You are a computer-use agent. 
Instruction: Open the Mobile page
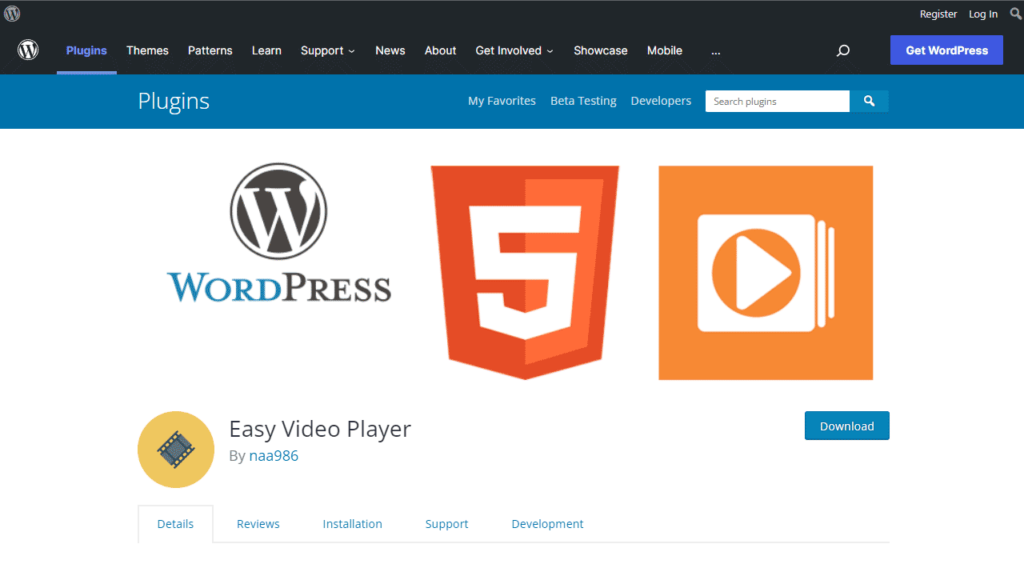(664, 50)
